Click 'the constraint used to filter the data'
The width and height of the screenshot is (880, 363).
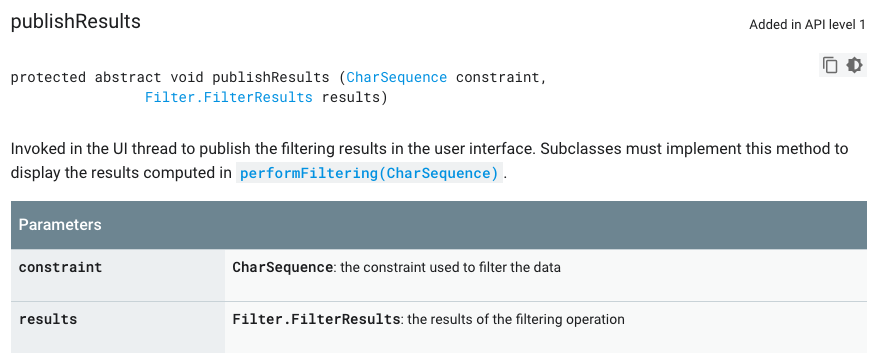(x=451, y=267)
